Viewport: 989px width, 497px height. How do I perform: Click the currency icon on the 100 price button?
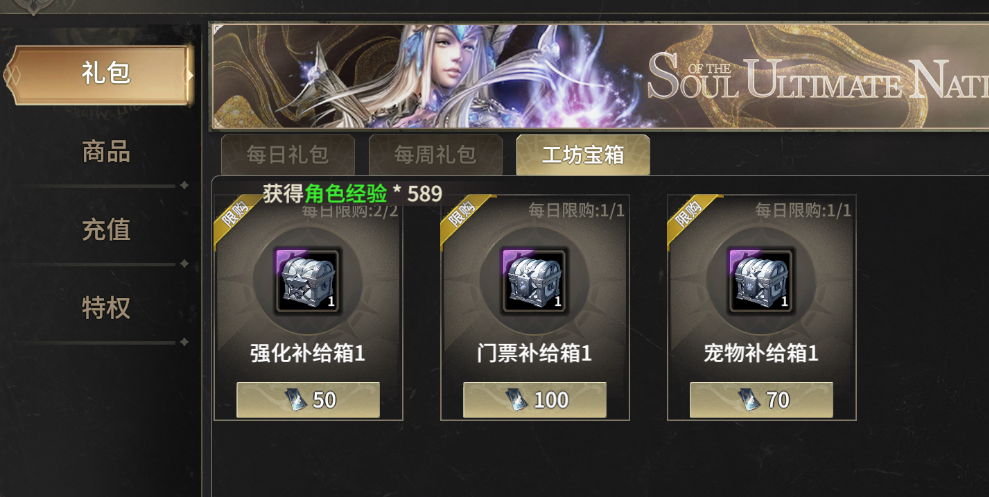tap(517, 400)
